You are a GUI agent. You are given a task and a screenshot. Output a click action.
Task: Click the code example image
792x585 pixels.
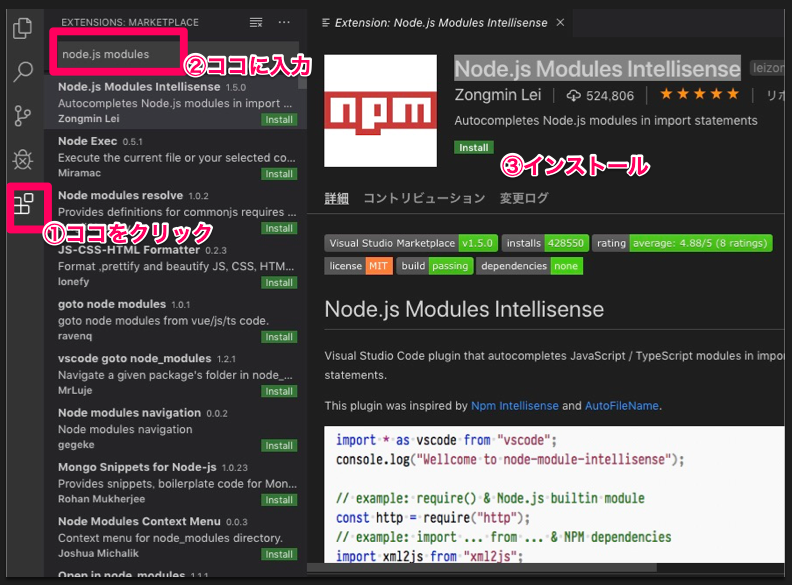554,494
